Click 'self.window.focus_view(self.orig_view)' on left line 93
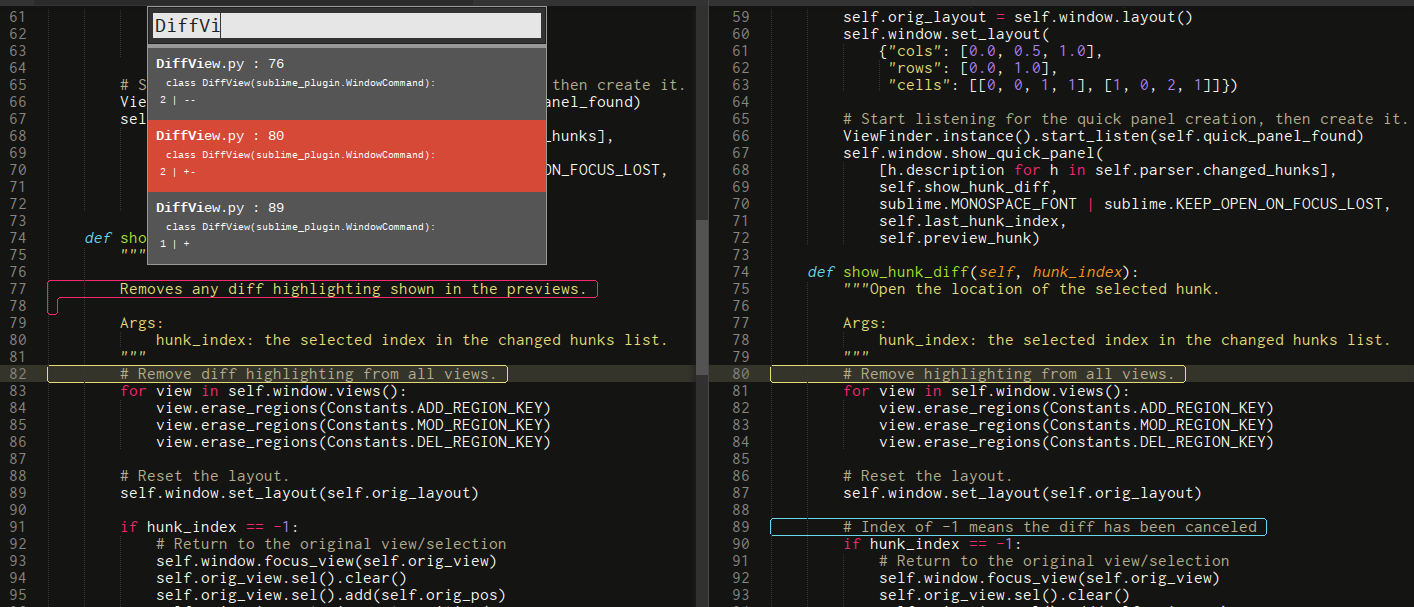Image resolution: width=1414 pixels, height=607 pixels. coord(327,561)
